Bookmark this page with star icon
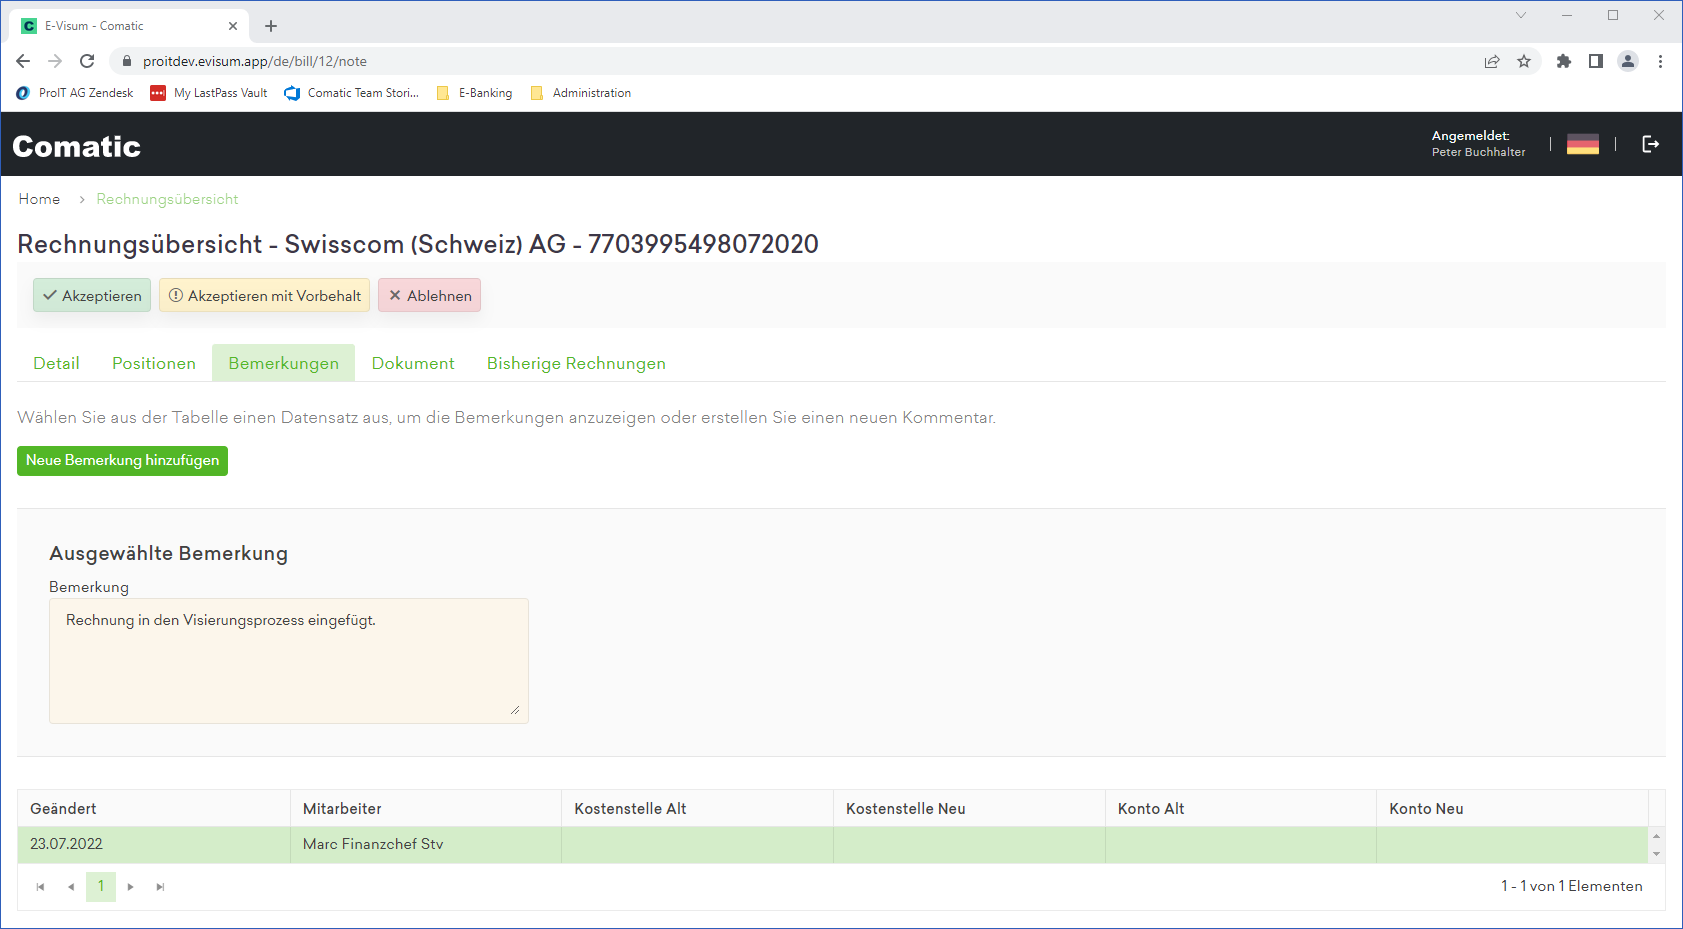Screen dimensions: 1683x929 (1524, 61)
